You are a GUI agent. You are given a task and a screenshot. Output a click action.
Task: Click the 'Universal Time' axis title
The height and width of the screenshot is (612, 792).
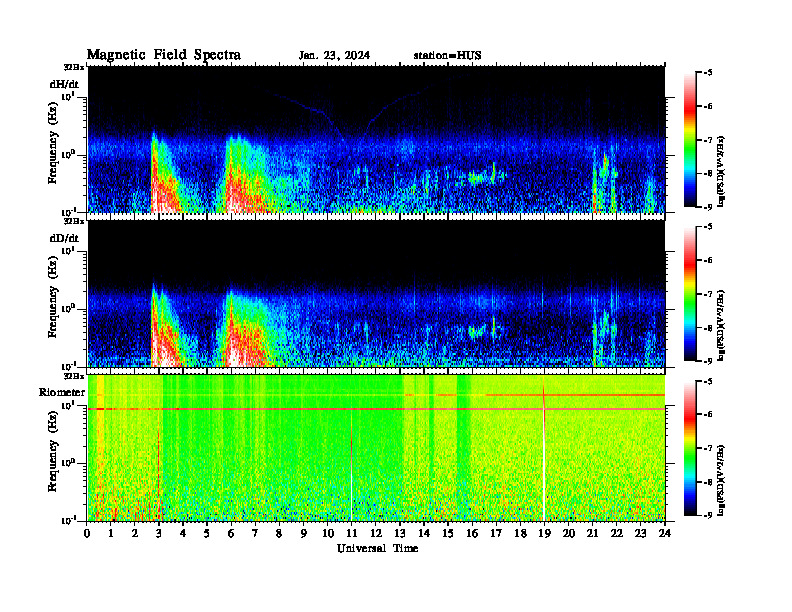(x=377, y=548)
